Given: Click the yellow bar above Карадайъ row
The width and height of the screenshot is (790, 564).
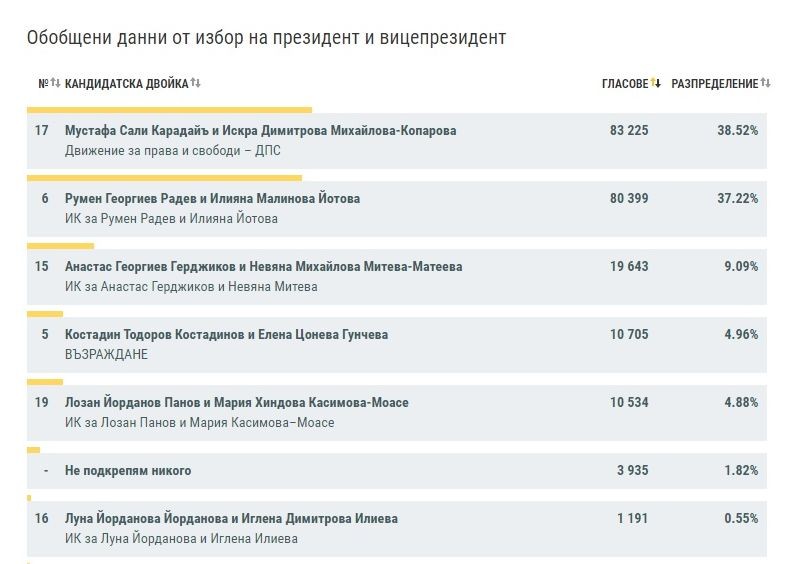Looking at the screenshot, I should [169, 110].
